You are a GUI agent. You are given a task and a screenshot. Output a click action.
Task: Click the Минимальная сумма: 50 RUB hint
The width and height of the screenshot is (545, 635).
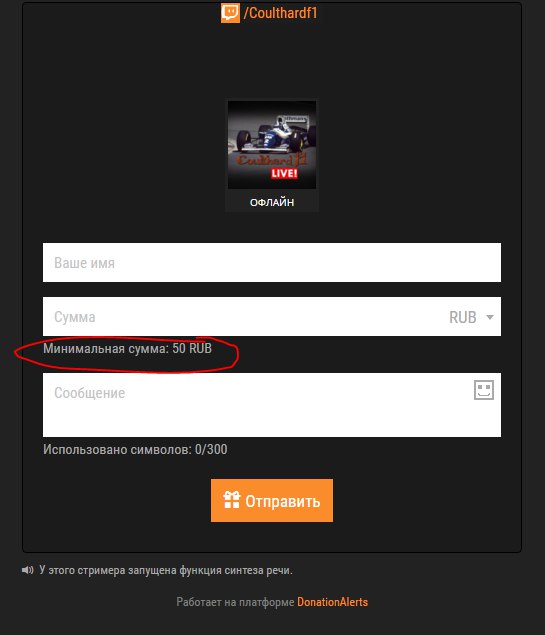point(128,348)
